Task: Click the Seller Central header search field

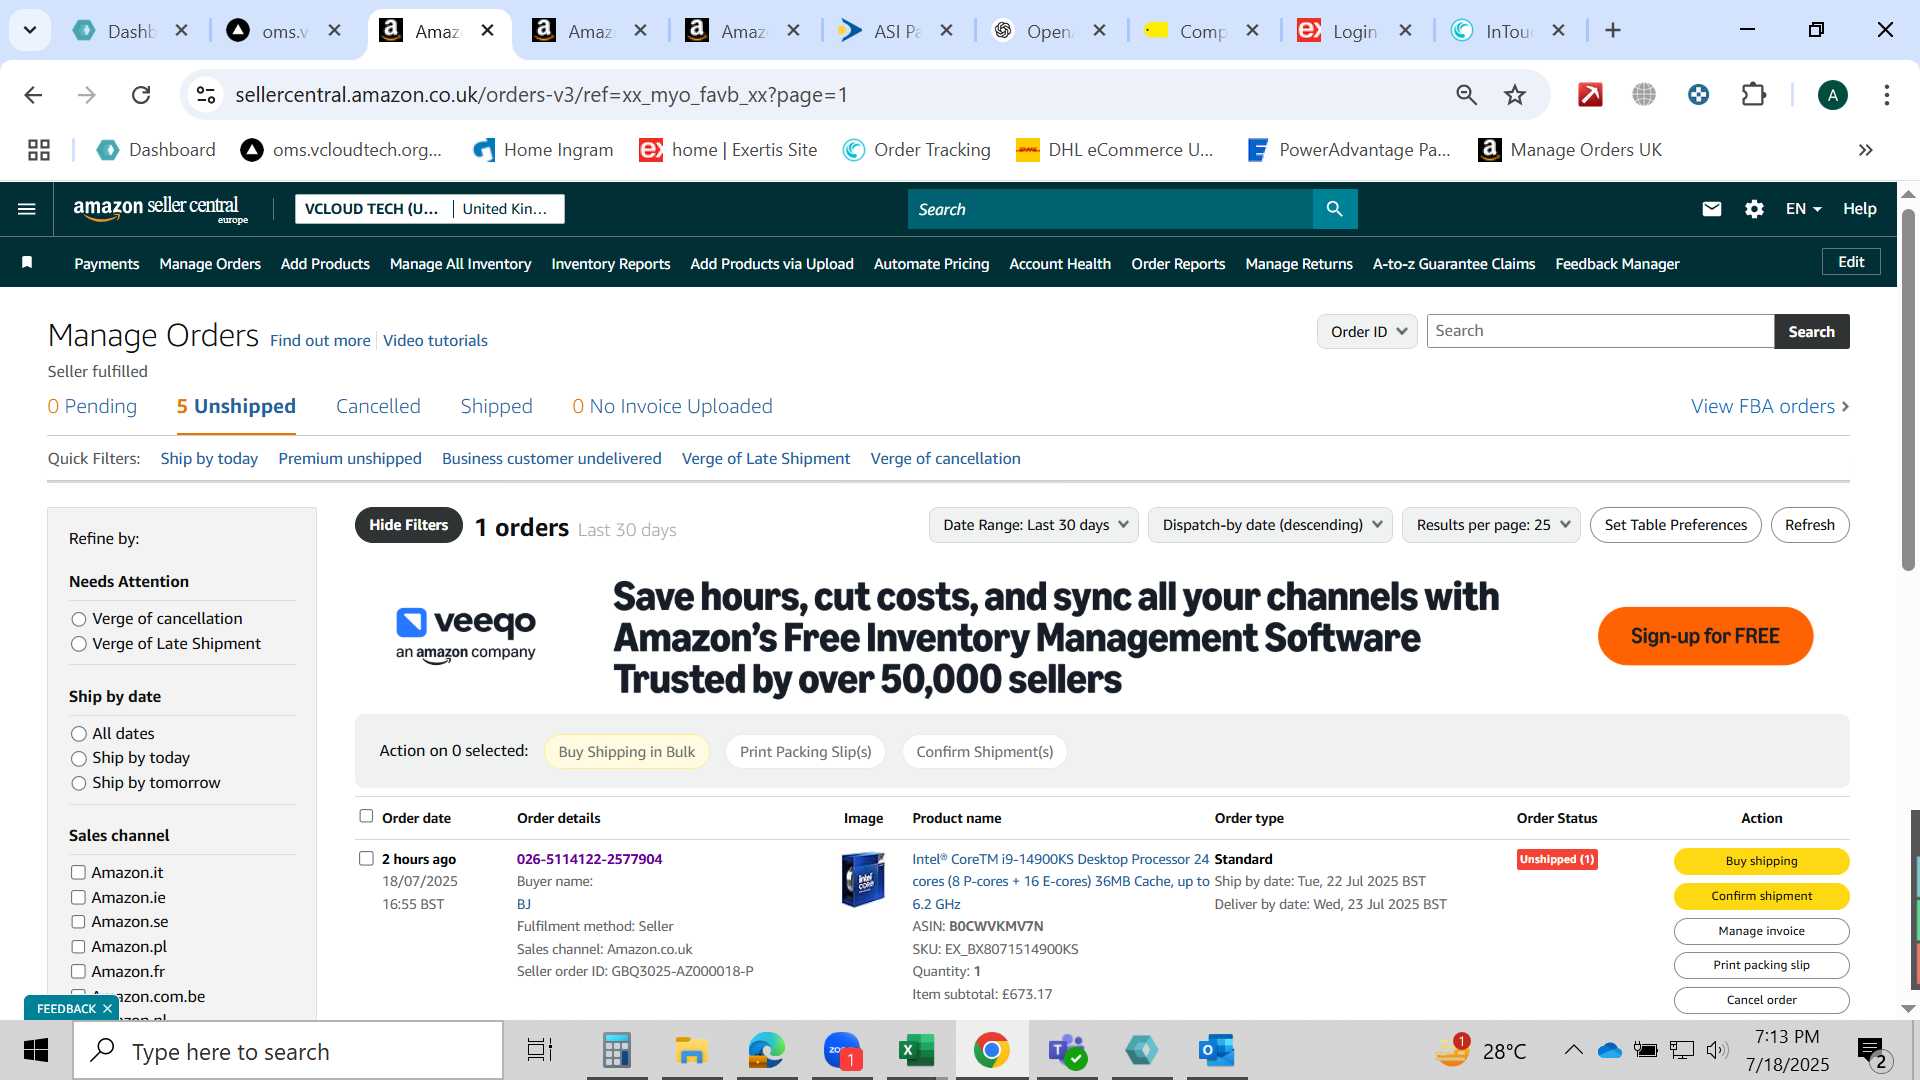Action: pos(1110,209)
